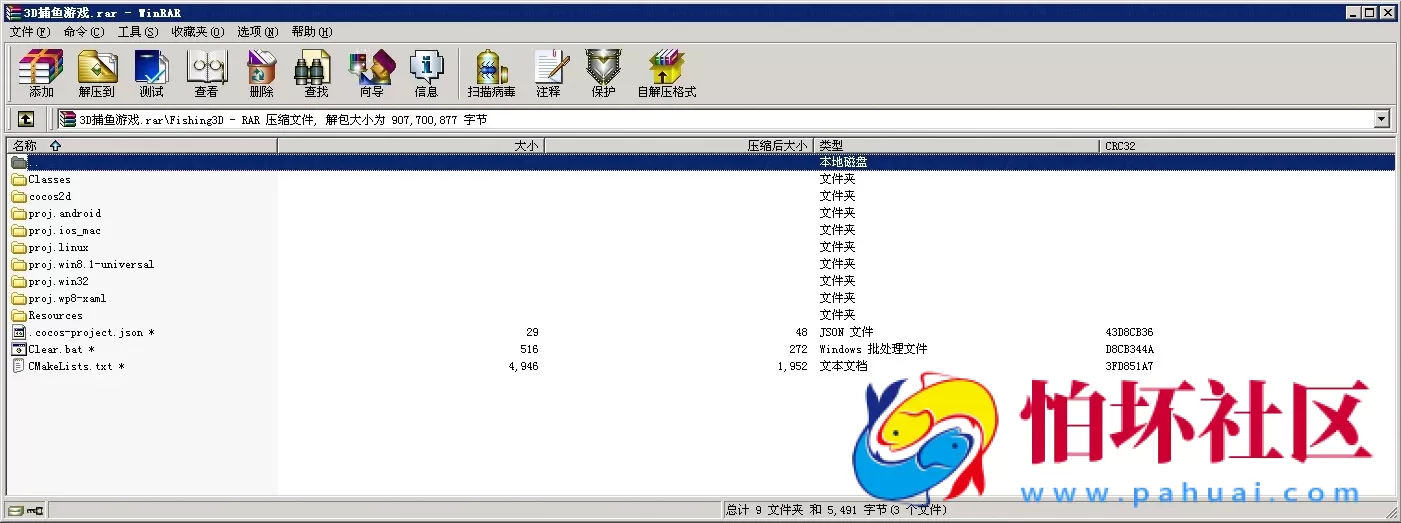Open the Find (查找) binoculars tool
1401x523 pixels.
(x=316, y=73)
